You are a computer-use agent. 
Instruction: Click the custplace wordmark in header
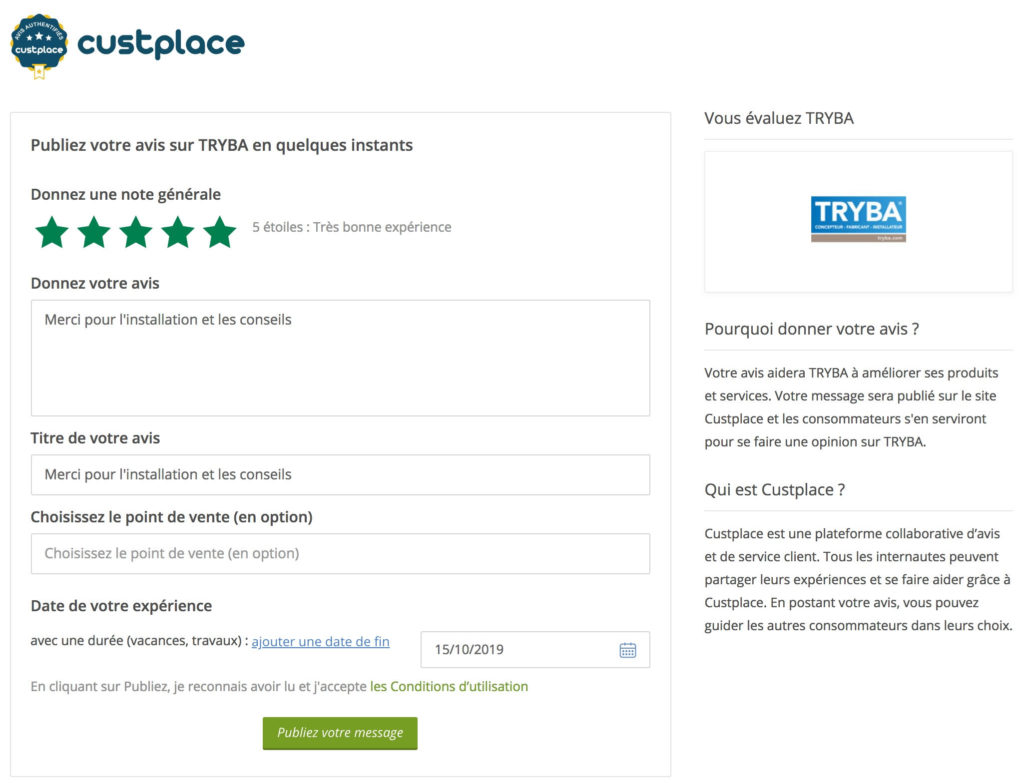(161, 44)
